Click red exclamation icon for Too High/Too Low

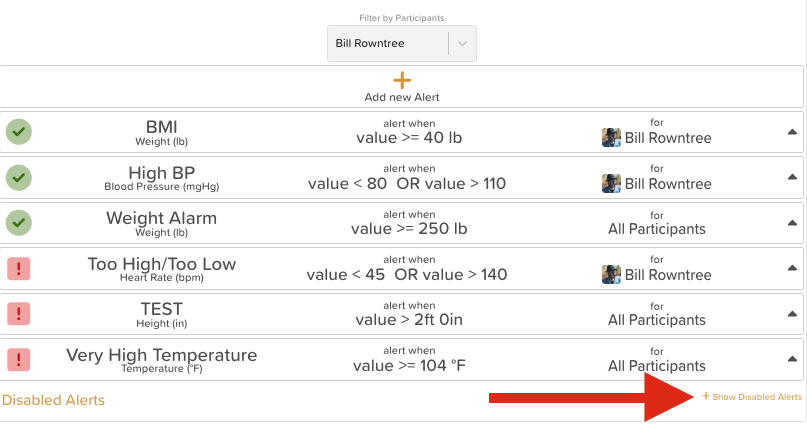pos(19,268)
